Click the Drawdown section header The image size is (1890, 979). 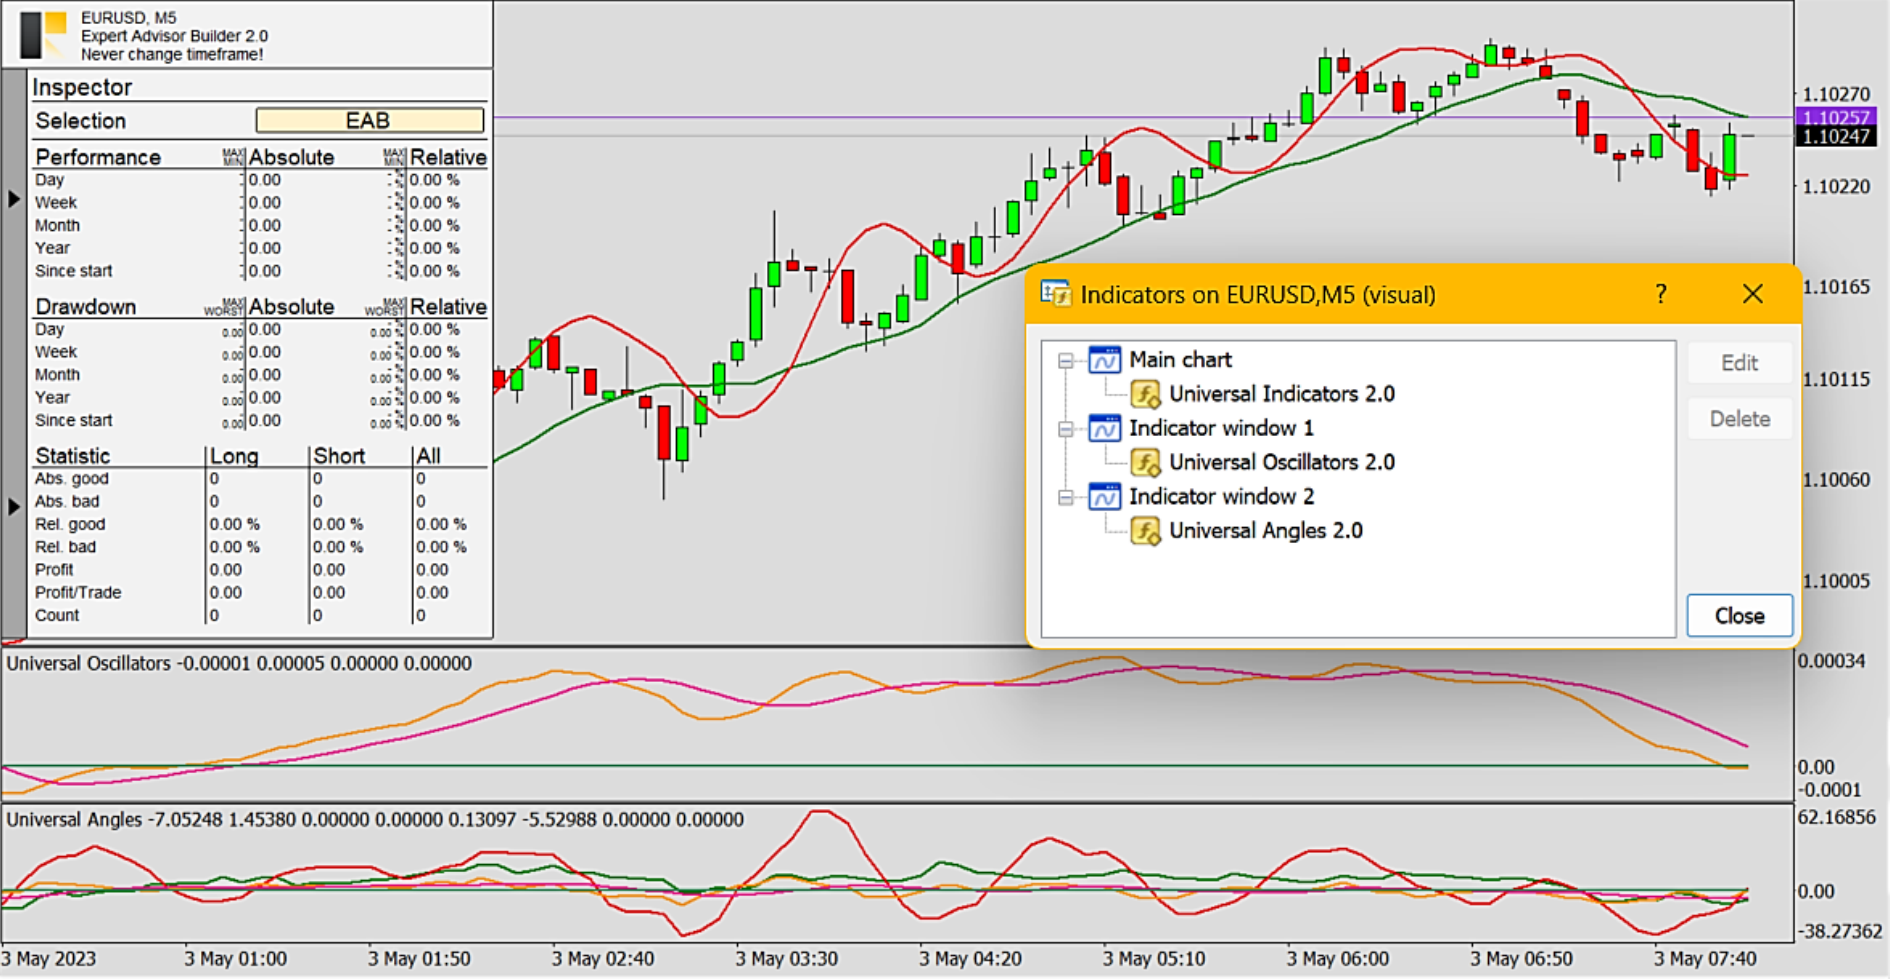click(x=85, y=306)
